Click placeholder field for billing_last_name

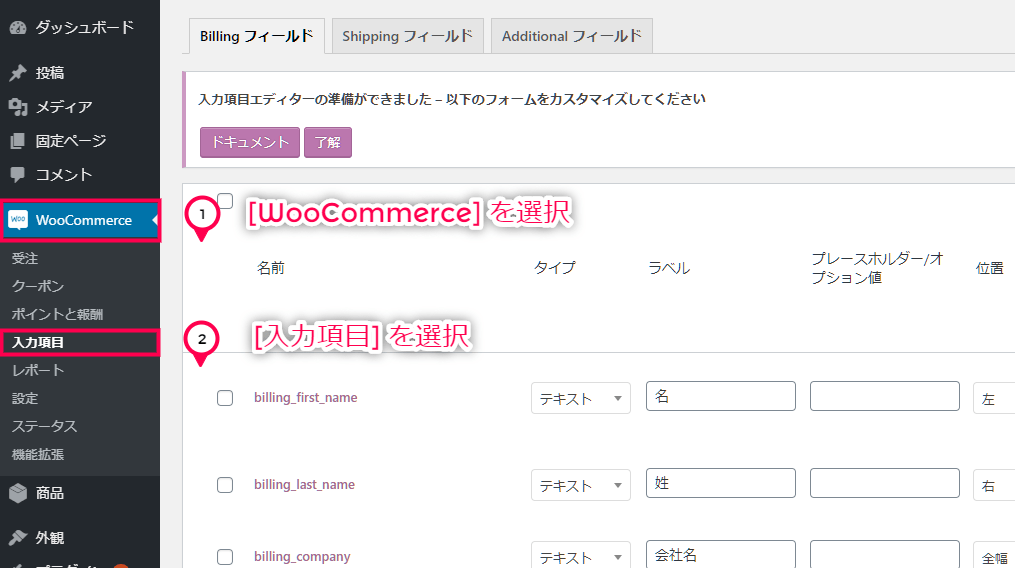coord(884,483)
